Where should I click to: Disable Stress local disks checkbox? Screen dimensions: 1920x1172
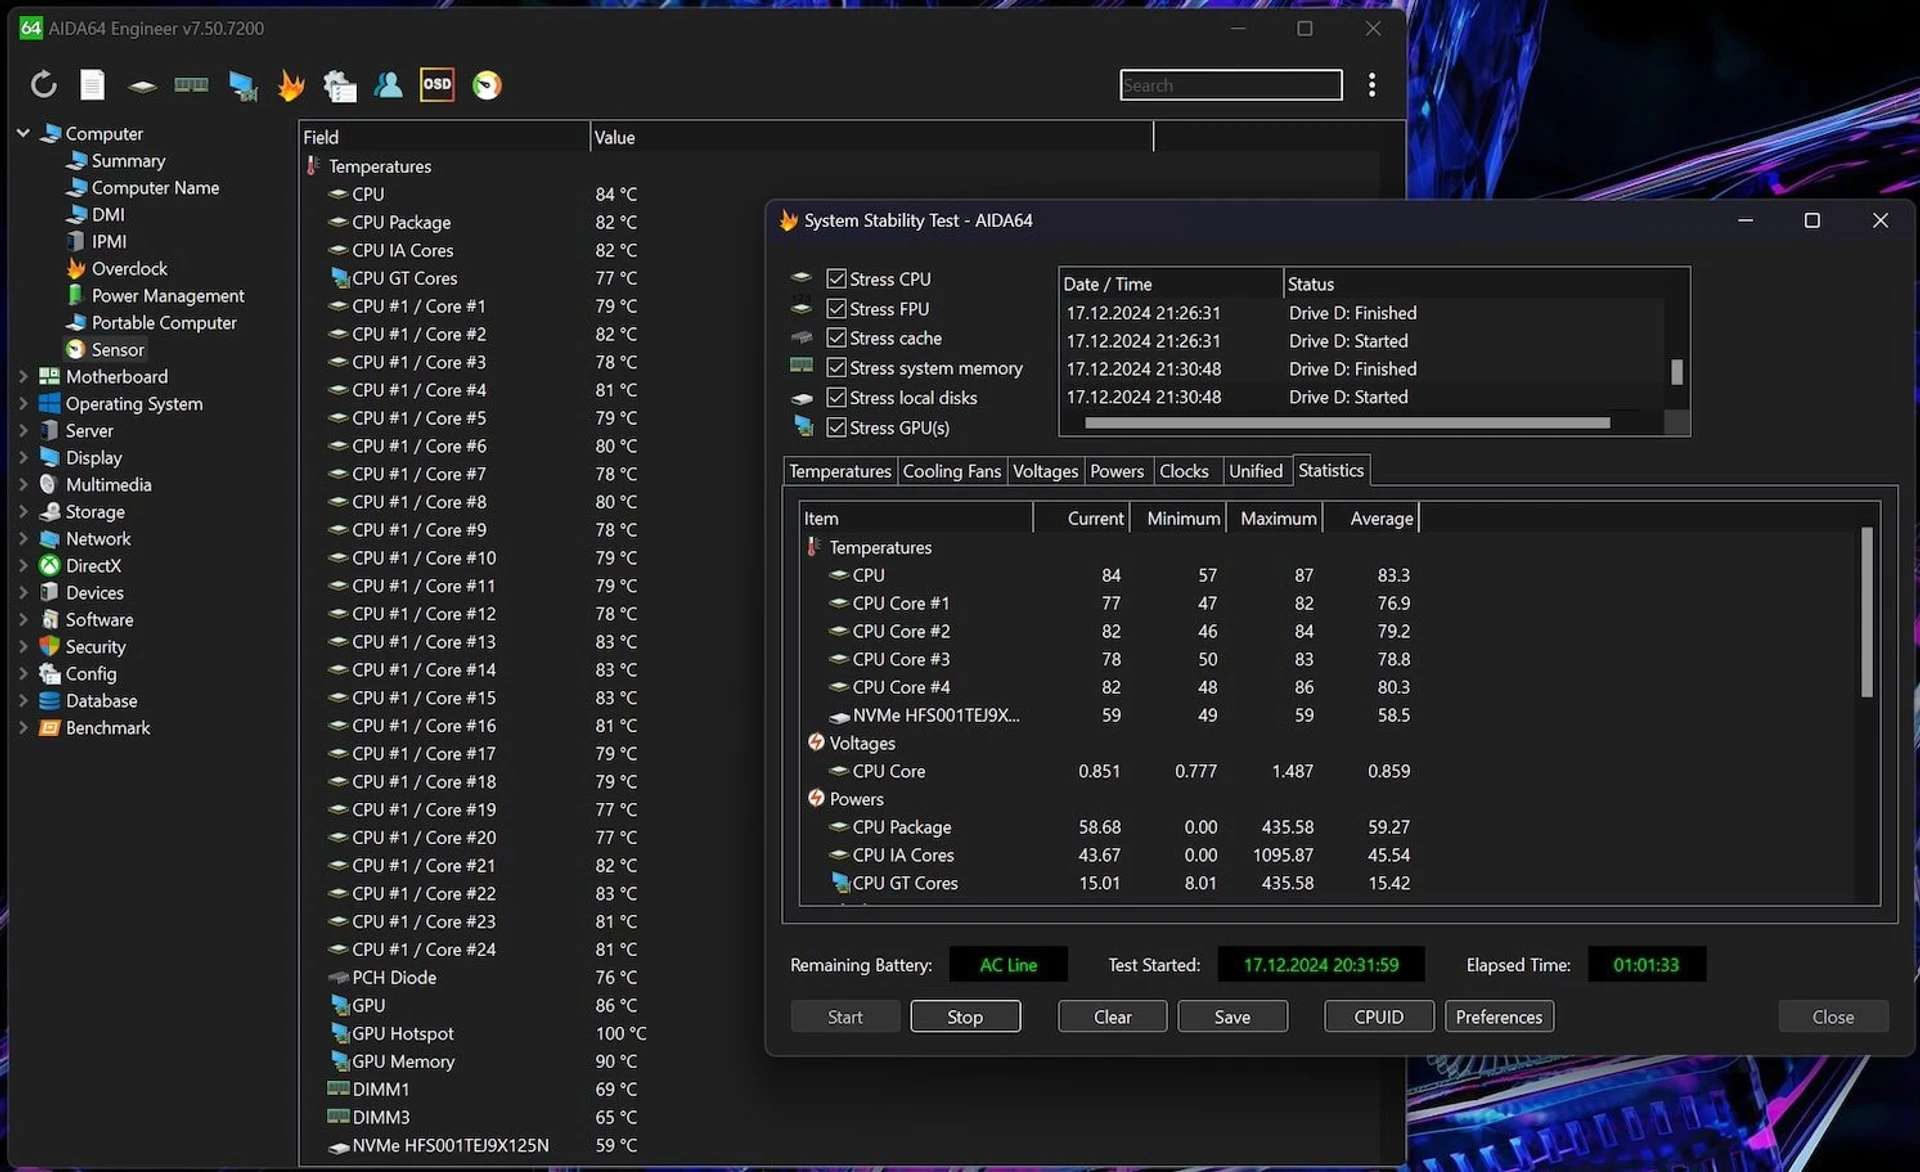pyautogui.click(x=836, y=398)
